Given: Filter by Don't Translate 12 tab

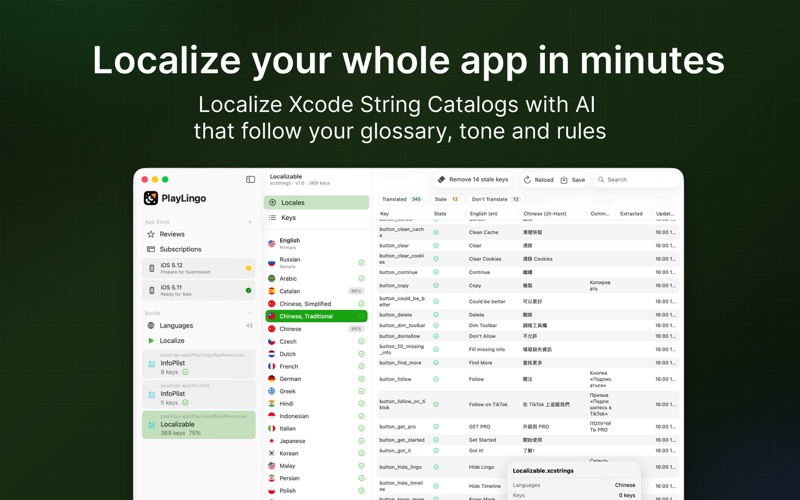Looking at the screenshot, I should click(x=495, y=199).
